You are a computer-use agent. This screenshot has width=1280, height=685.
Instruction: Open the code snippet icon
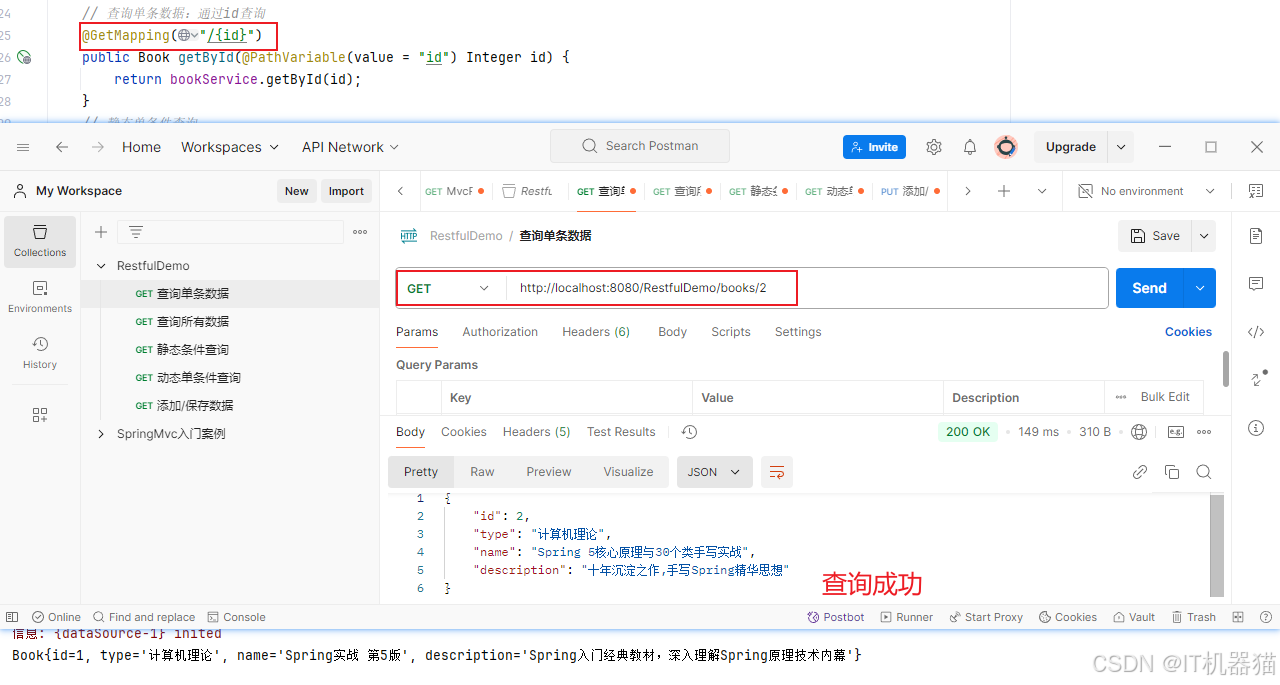coord(1256,332)
